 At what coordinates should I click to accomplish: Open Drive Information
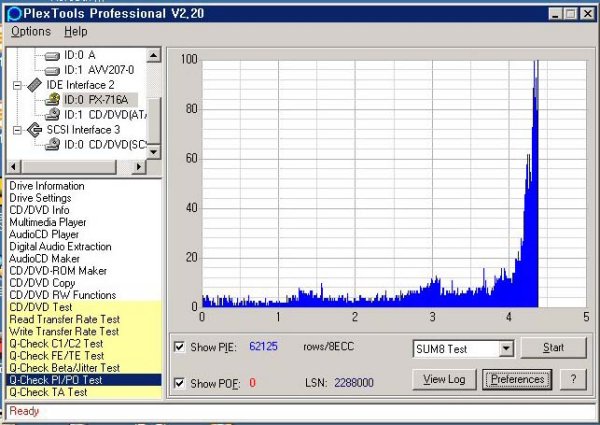47,186
